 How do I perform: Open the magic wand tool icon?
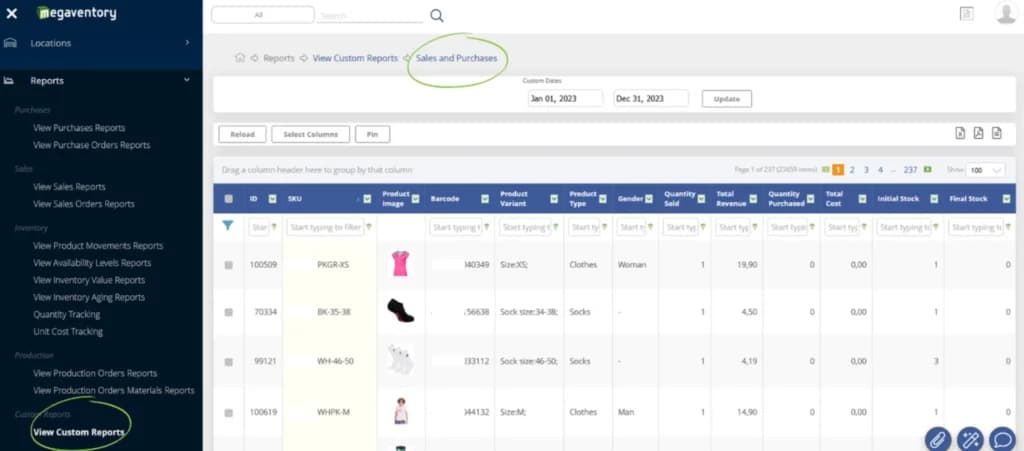pos(970,439)
